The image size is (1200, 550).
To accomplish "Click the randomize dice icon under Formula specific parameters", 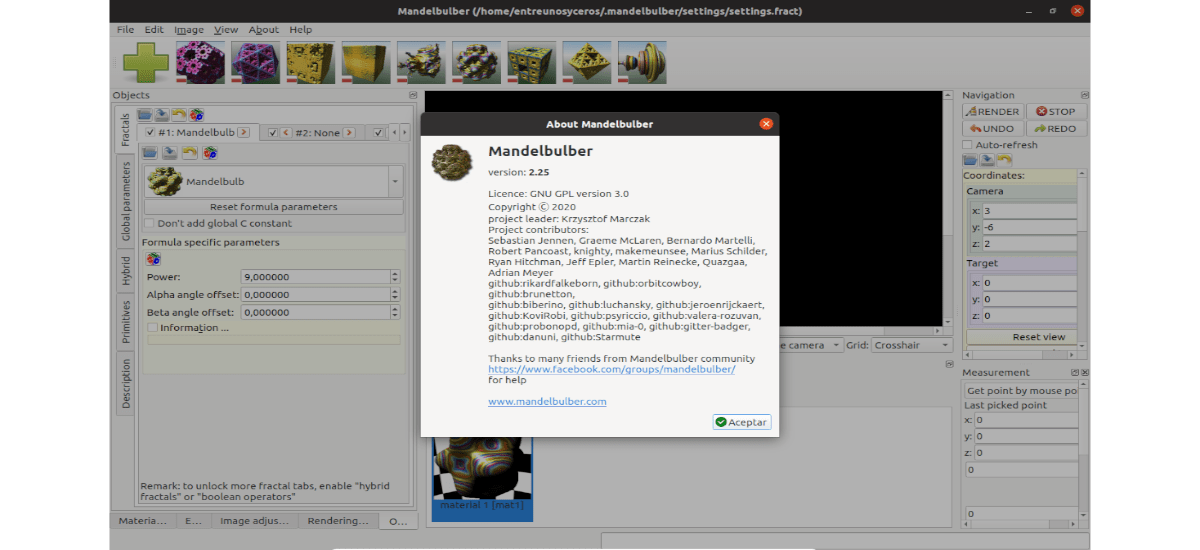I will coord(154,259).
